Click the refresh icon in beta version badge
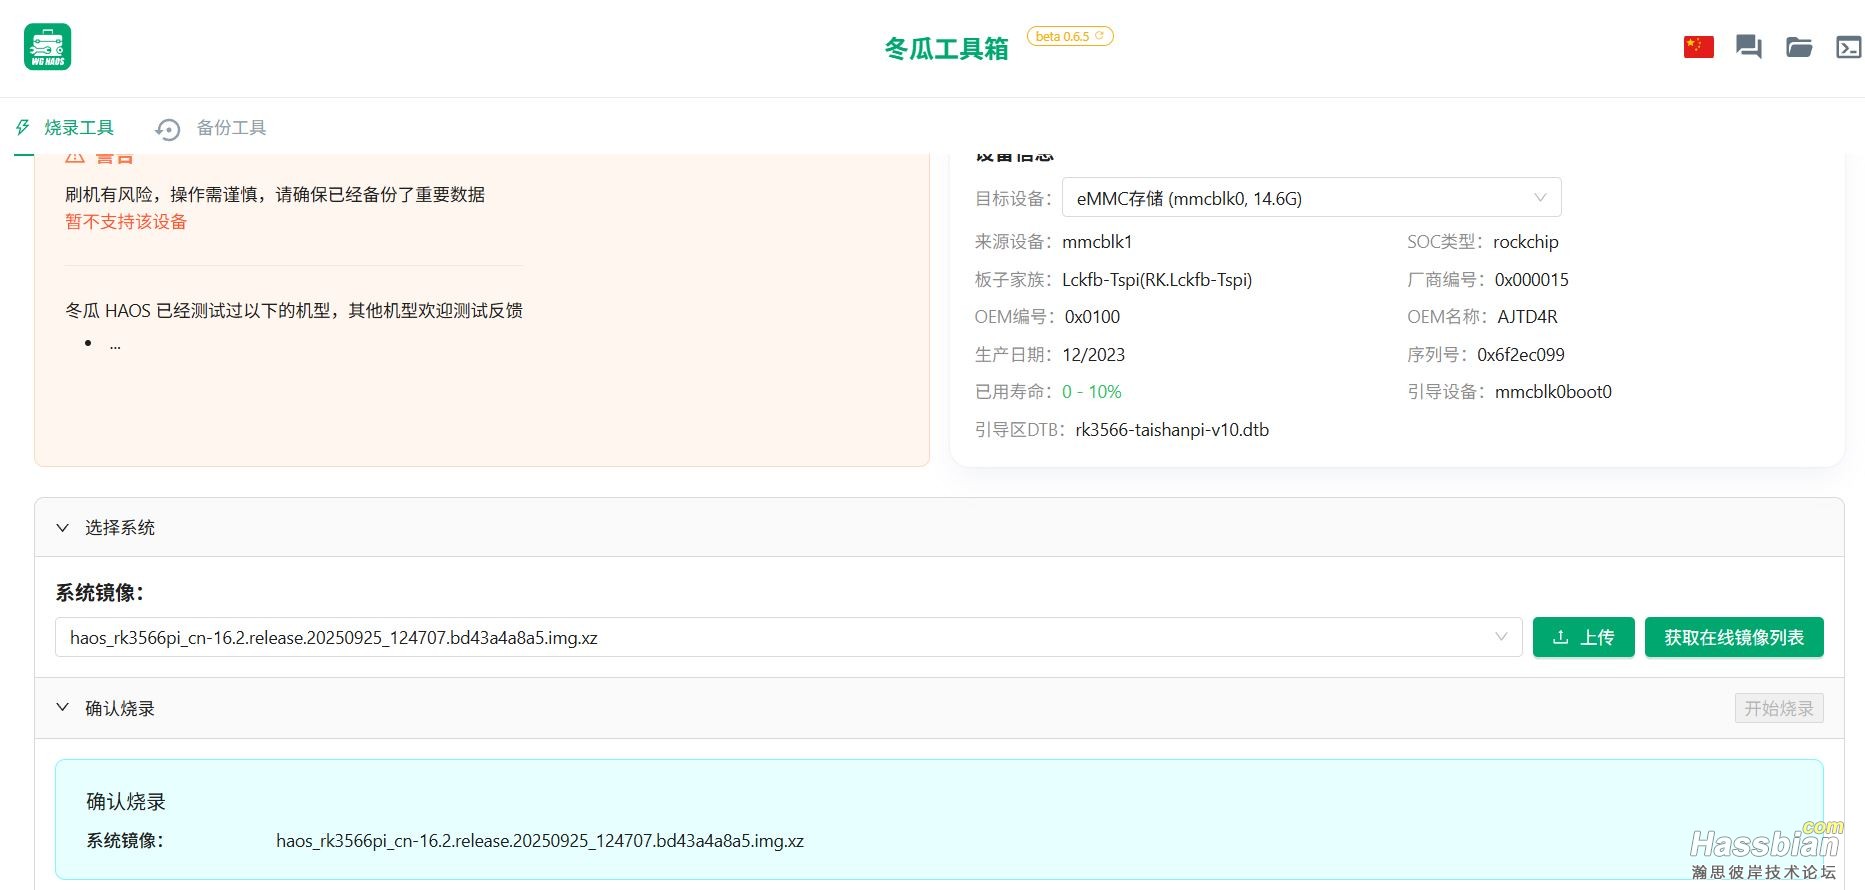This screenshot has width=1865, height=890. coord(1100,37)
